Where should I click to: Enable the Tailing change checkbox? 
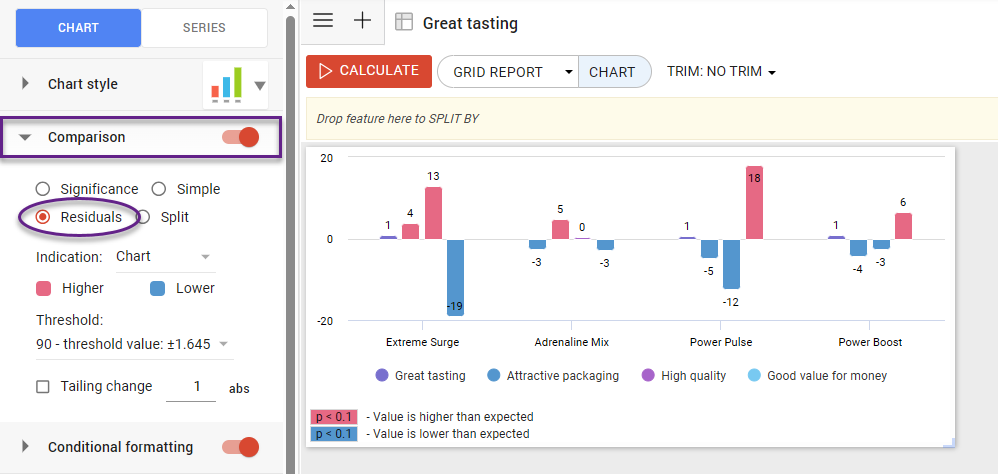(42, 387)
